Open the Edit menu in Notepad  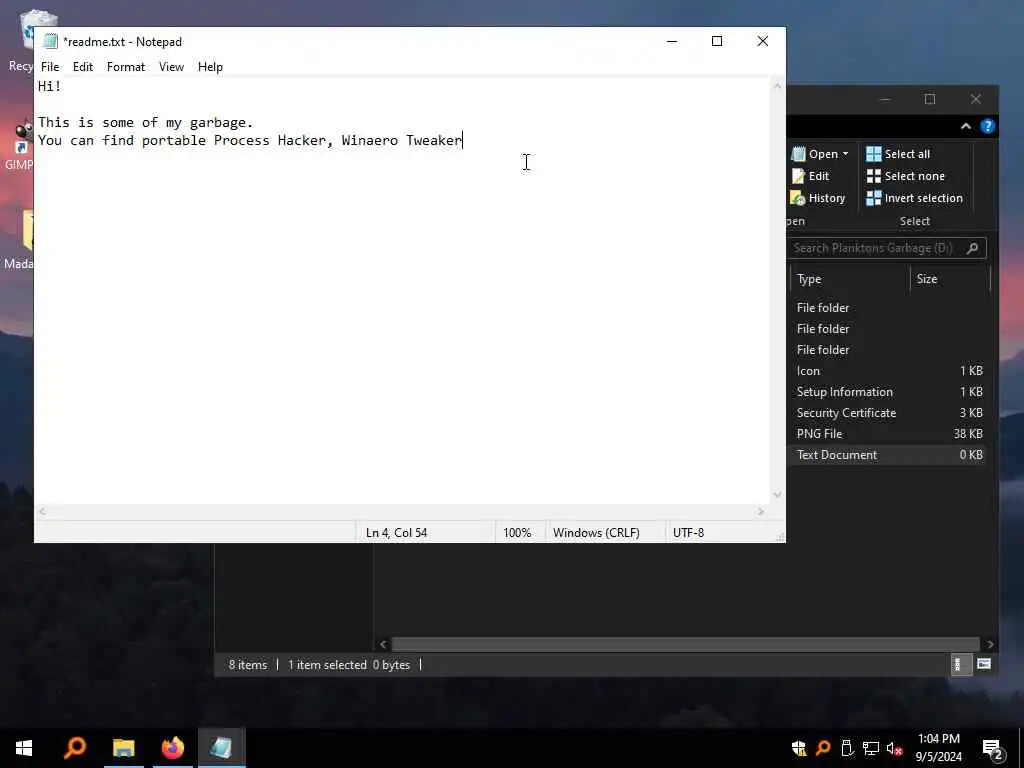point(83,67)
